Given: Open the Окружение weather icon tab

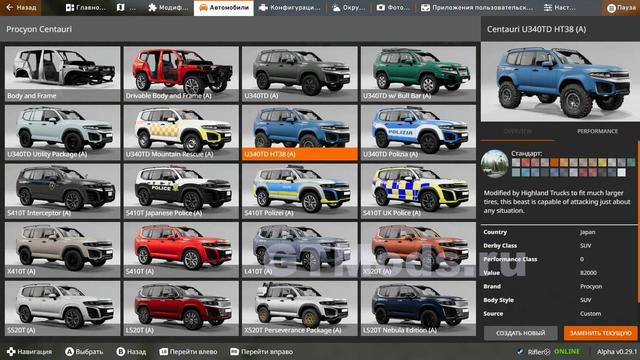Looking at the screenshot, I should coord(348,7).
